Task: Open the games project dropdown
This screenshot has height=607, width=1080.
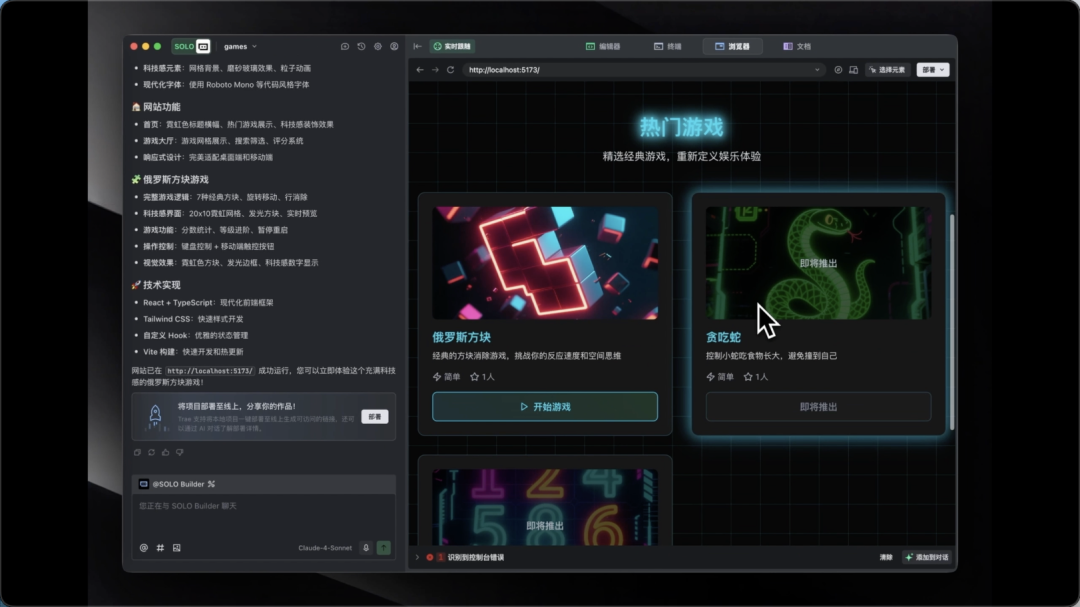Action: [x=240, y=46]
